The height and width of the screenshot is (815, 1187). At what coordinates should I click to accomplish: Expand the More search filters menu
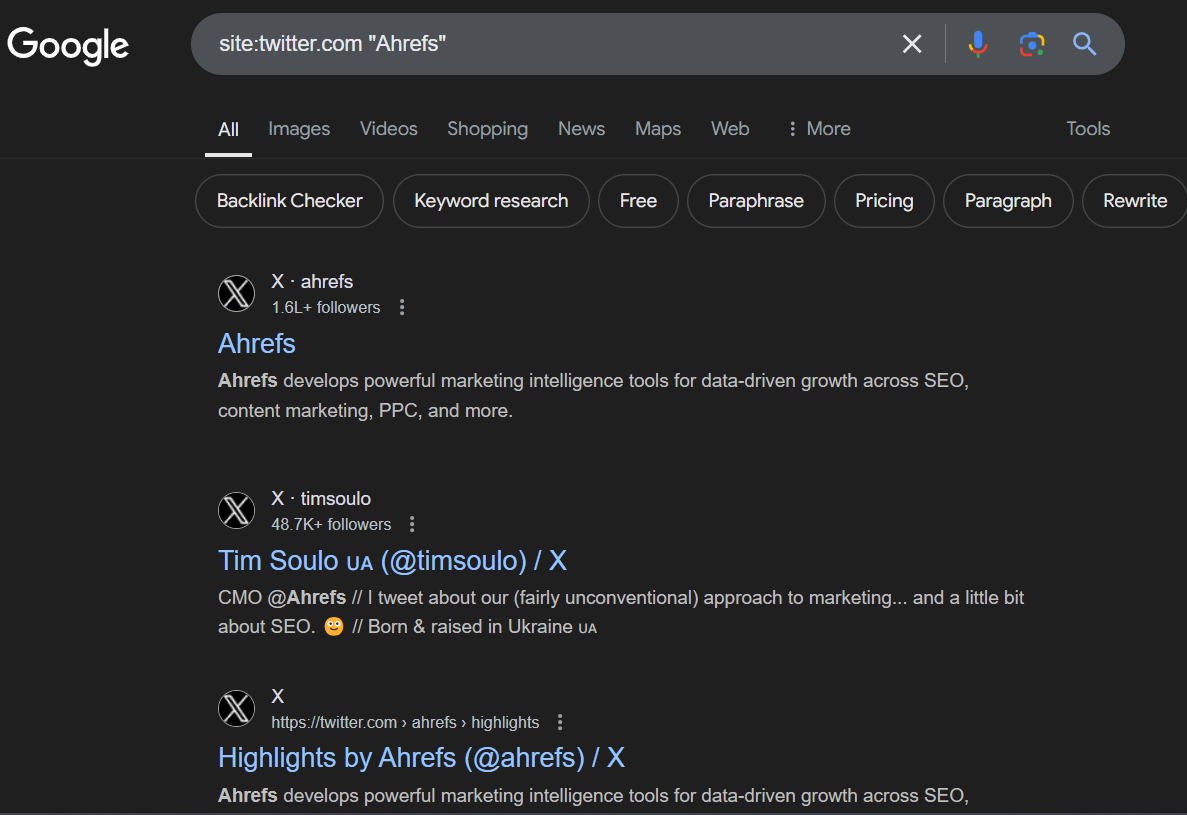[819, 129]
